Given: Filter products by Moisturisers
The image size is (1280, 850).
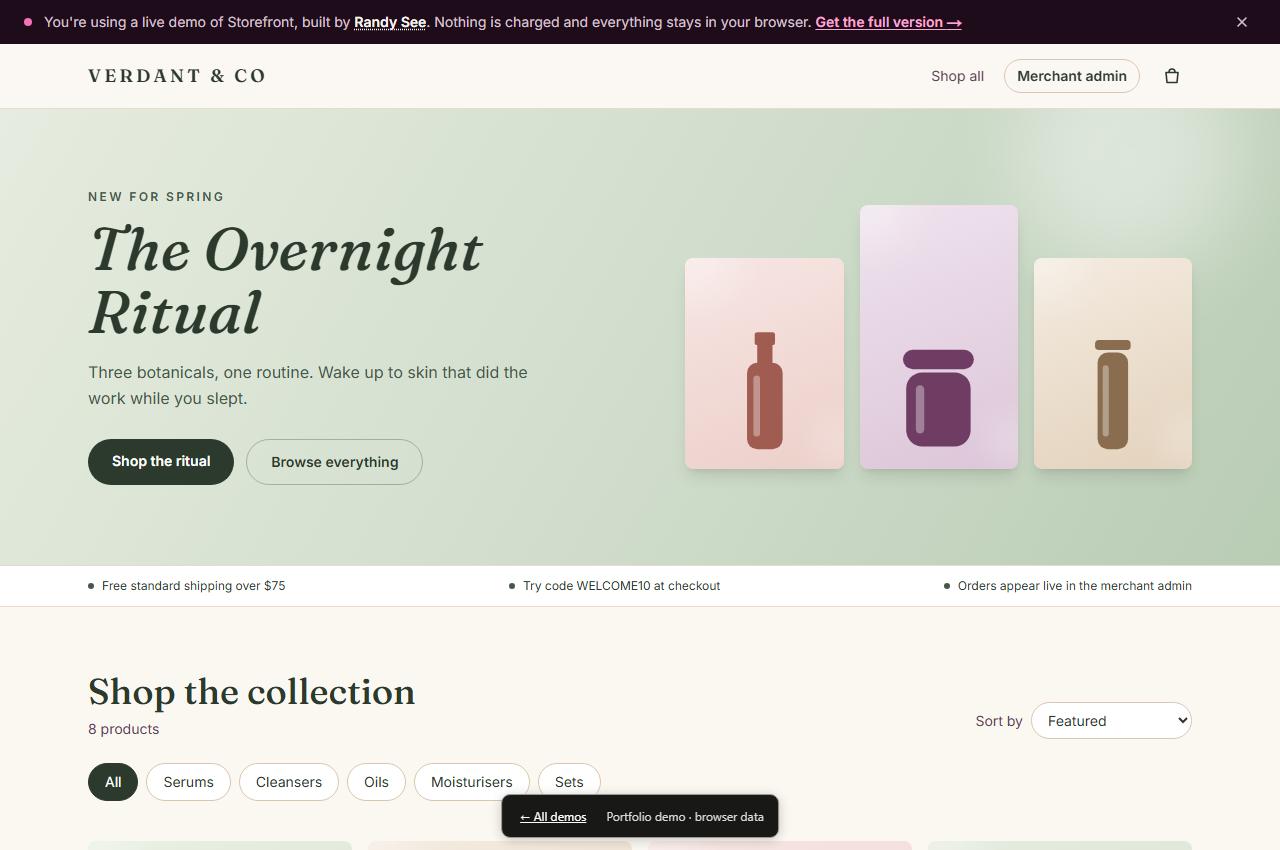Looking at the screenshot, I should pyautogui.click(x=472, y=782).
